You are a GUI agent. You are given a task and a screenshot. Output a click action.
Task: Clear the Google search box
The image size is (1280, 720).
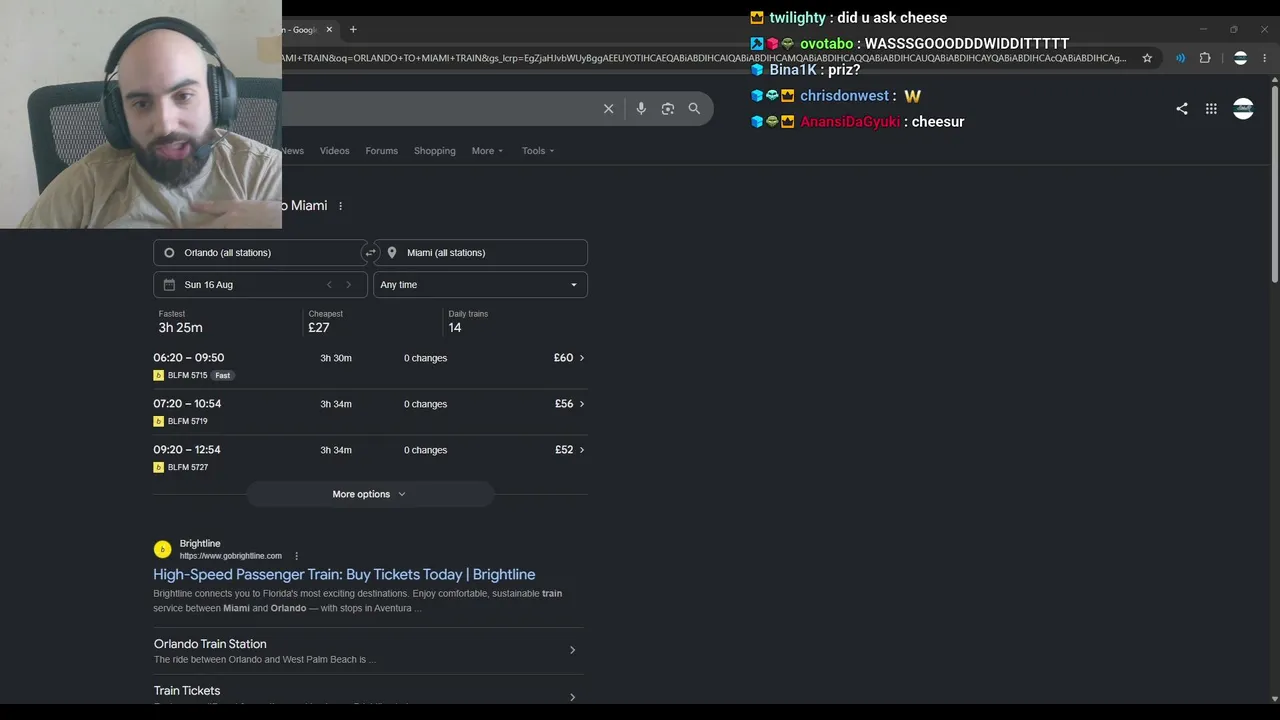coord(608,109)
